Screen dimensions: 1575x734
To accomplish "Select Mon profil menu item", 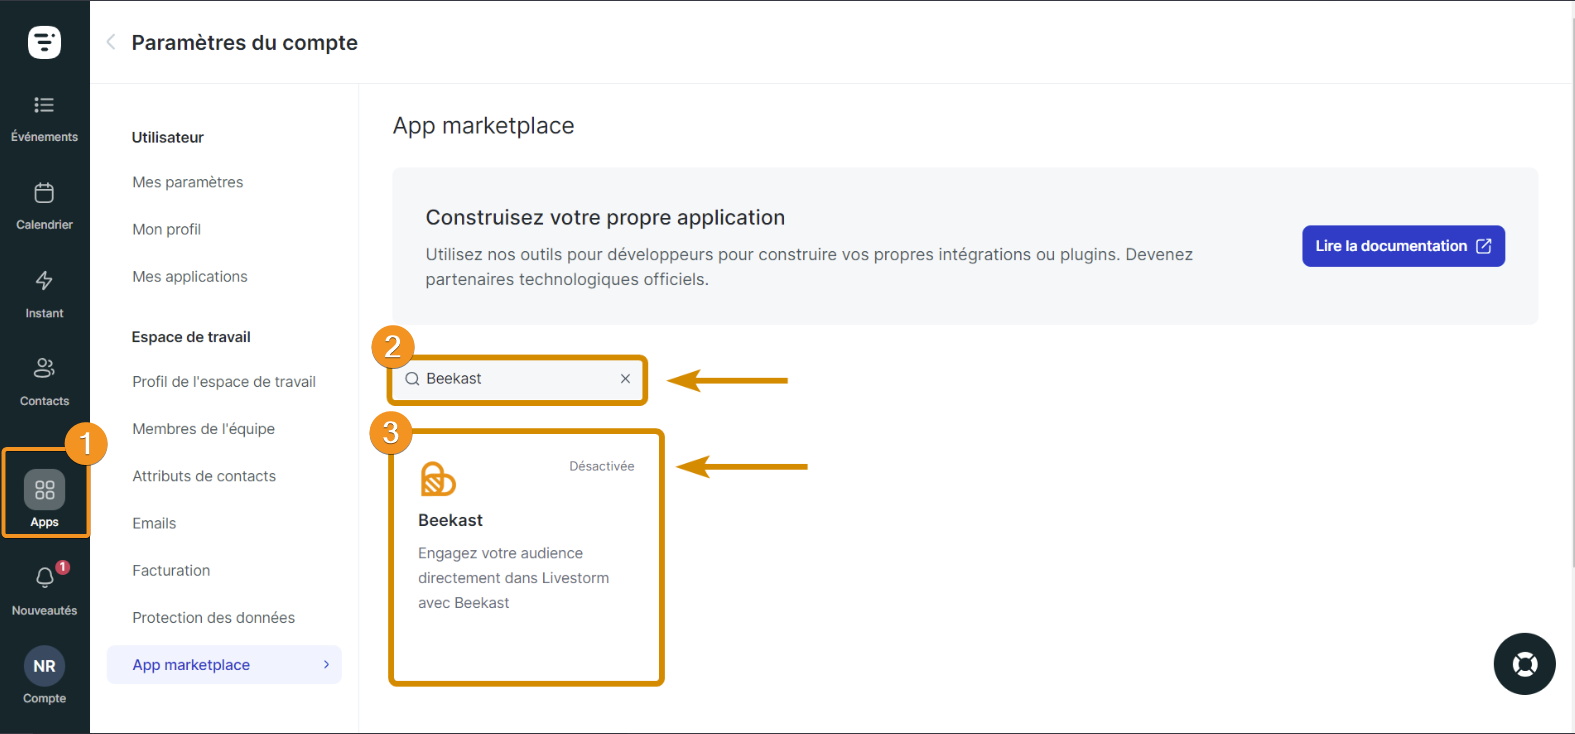I will pyautogui.click(x=167, y=229).
